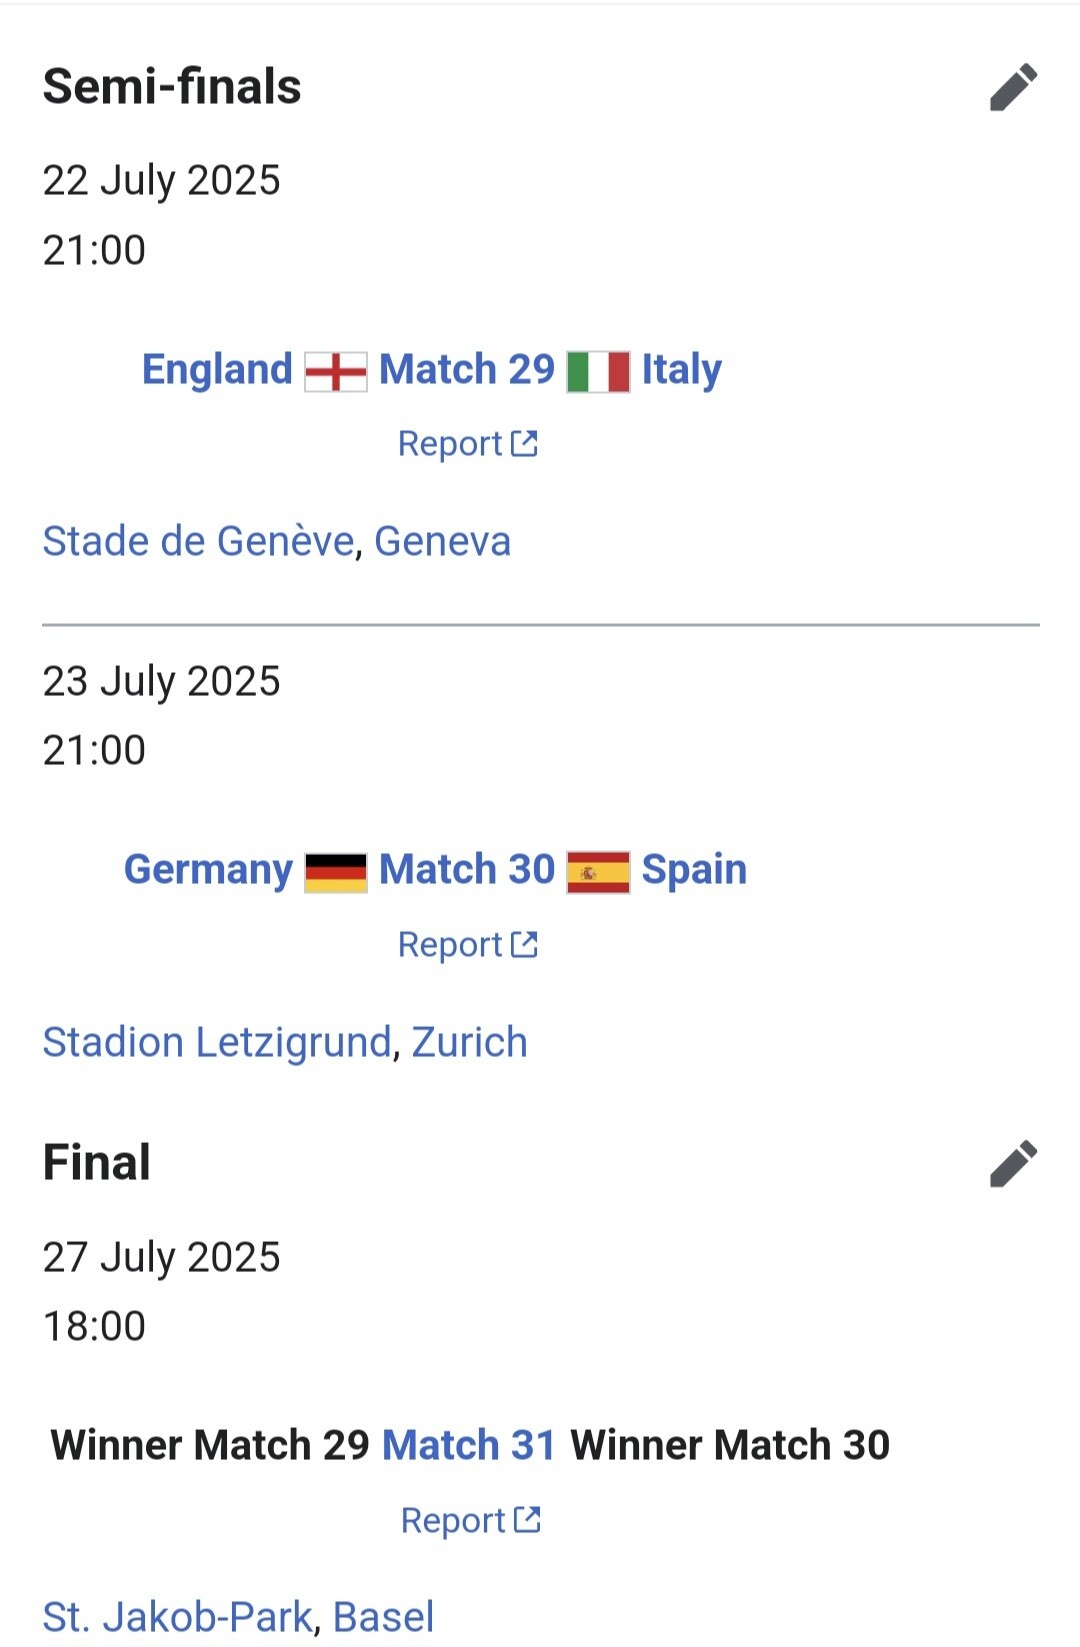Open the Match 31 final link

point(468,1445)
